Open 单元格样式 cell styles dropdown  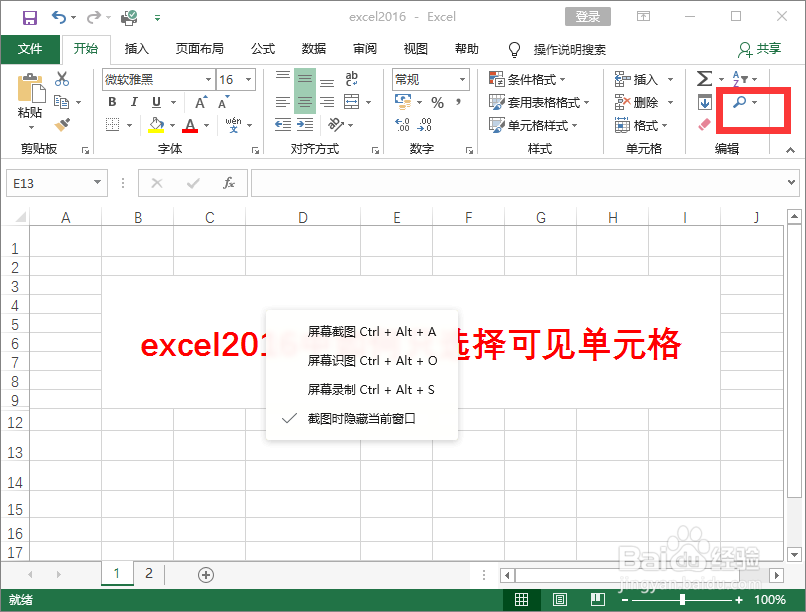click(x=533, y=125)
